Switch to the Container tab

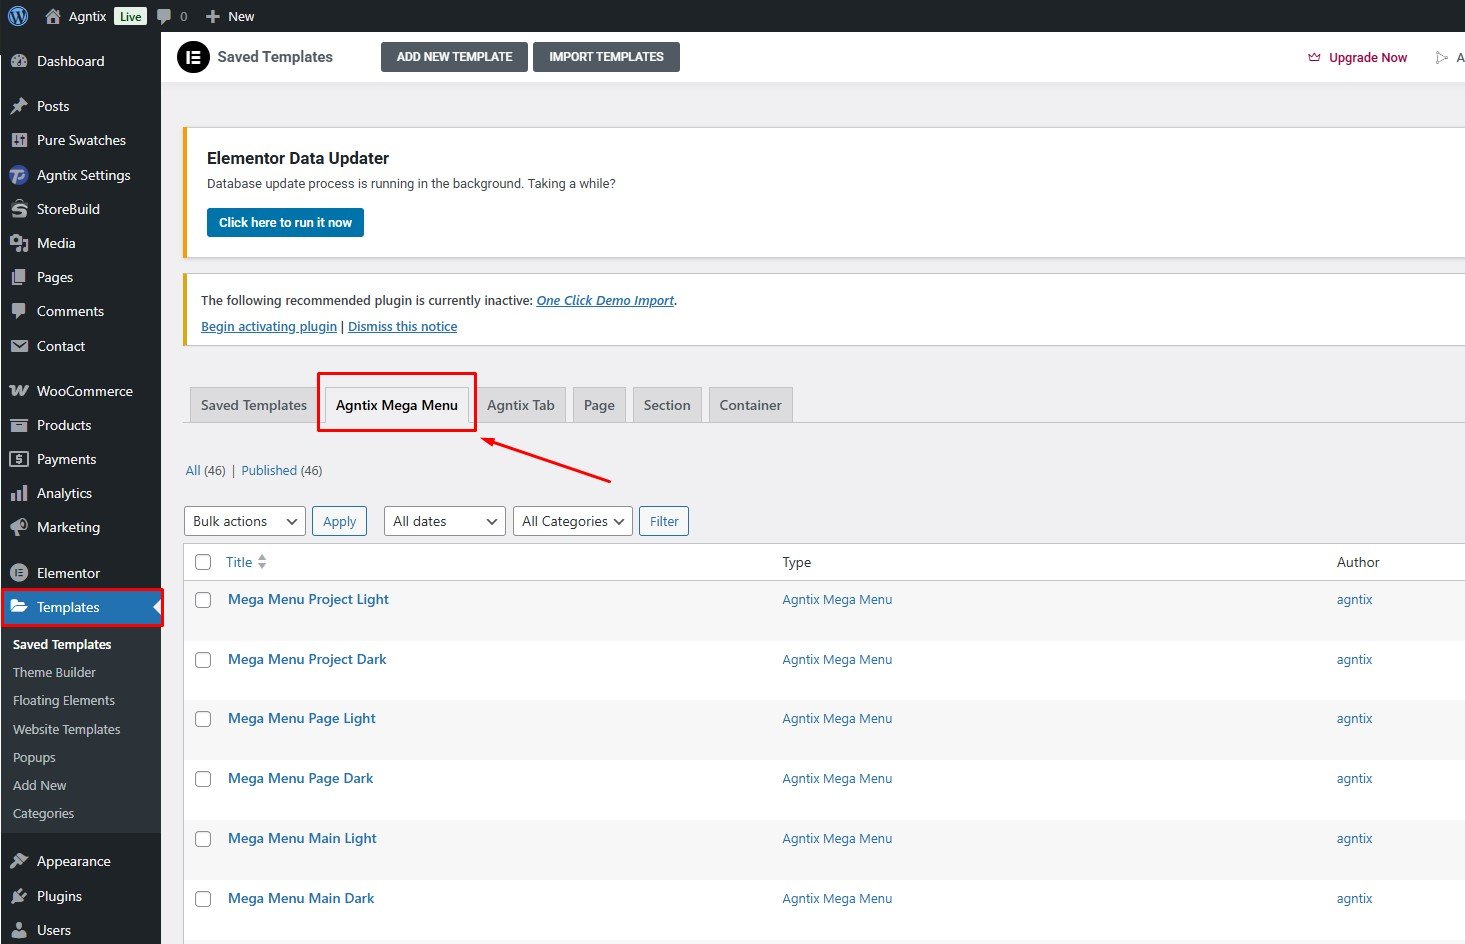click(750, 405)
